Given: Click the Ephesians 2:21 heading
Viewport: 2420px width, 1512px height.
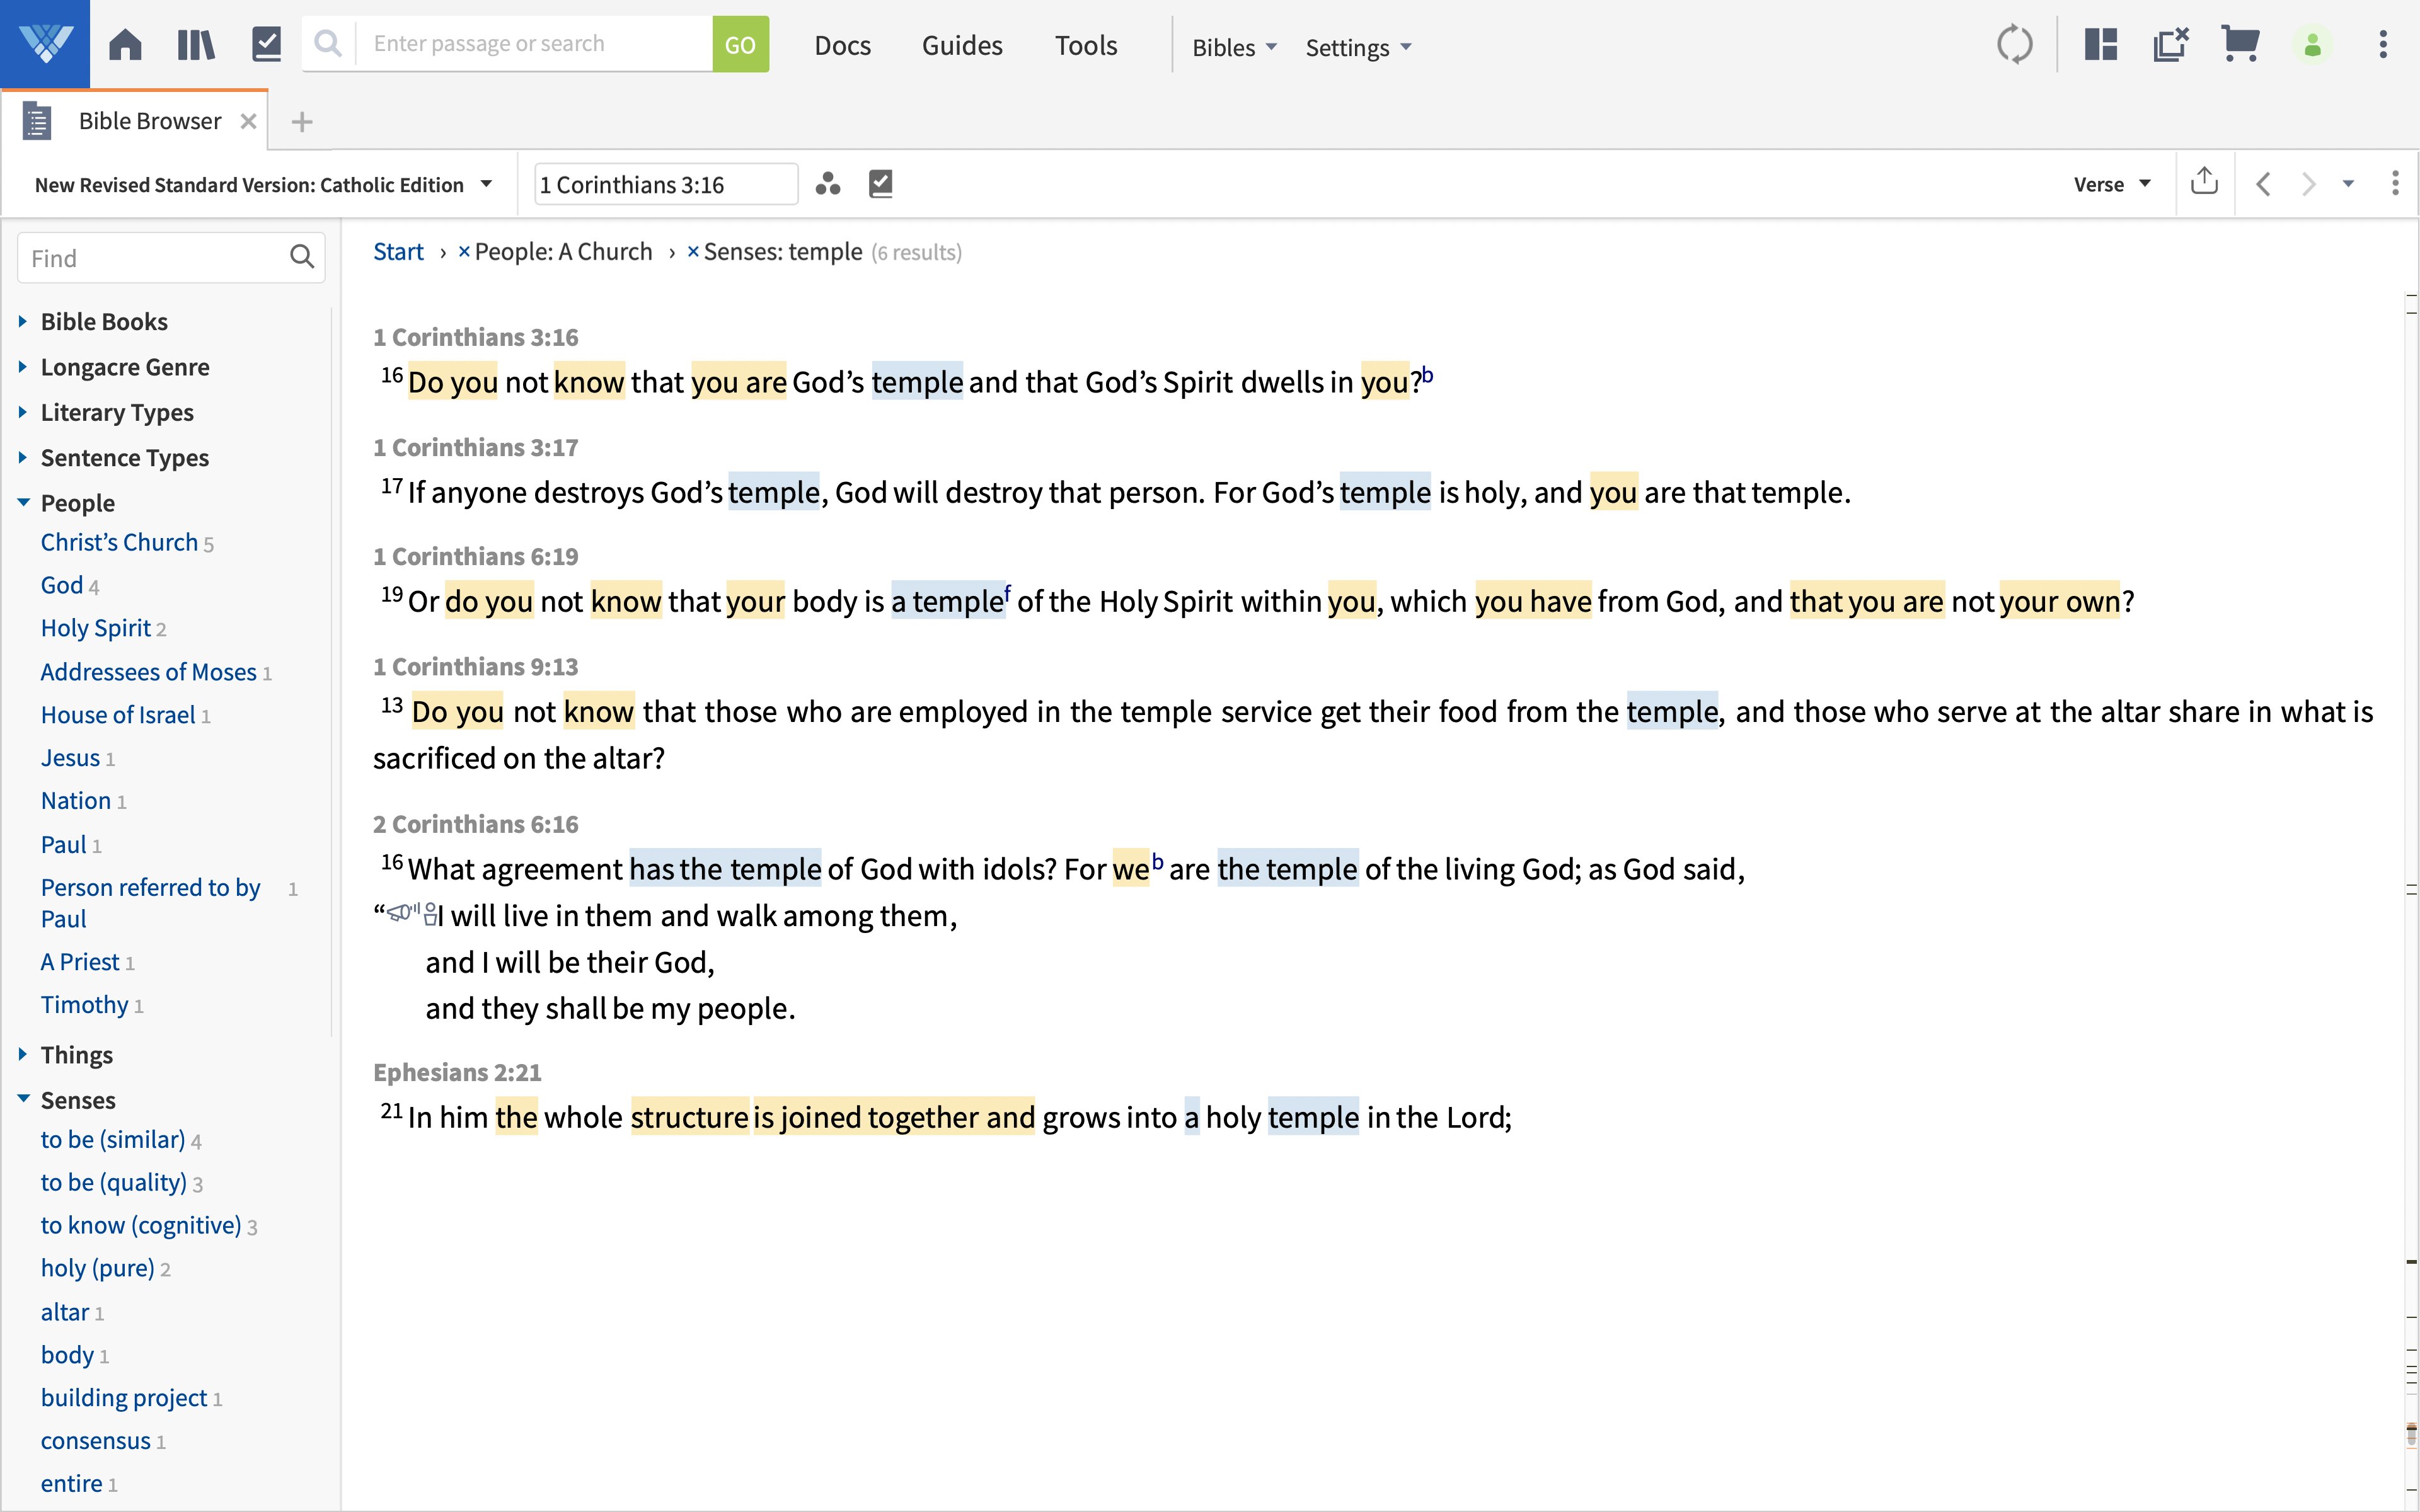Looking at the screenshot, I should [457, 1072].
